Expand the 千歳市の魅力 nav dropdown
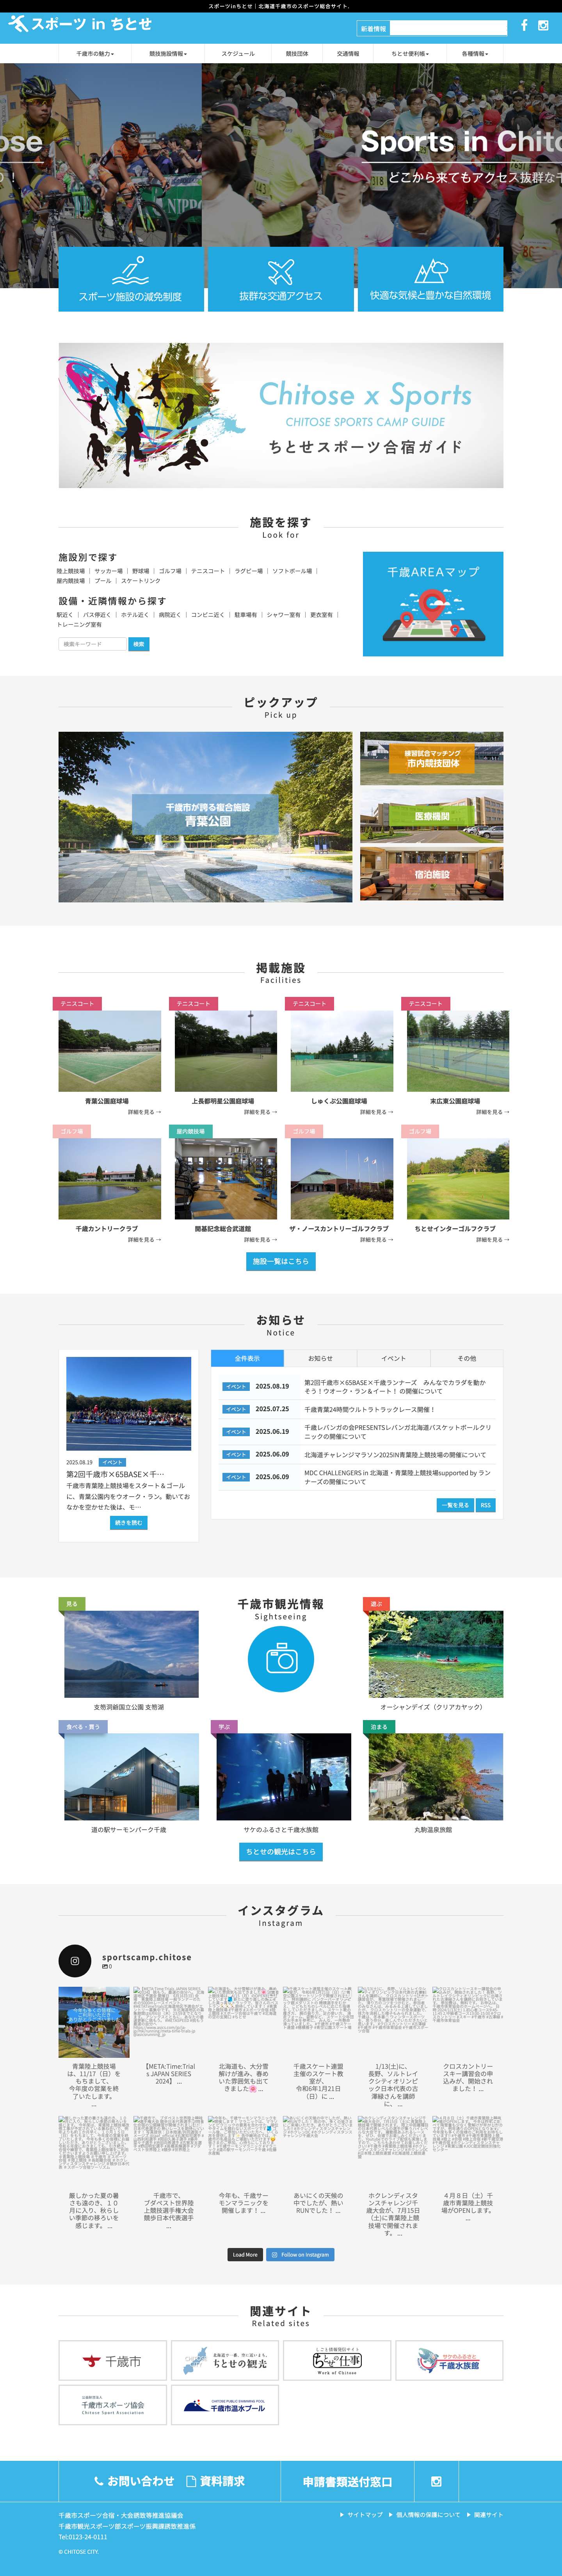562x2576 pixels. tap(95, 54)
